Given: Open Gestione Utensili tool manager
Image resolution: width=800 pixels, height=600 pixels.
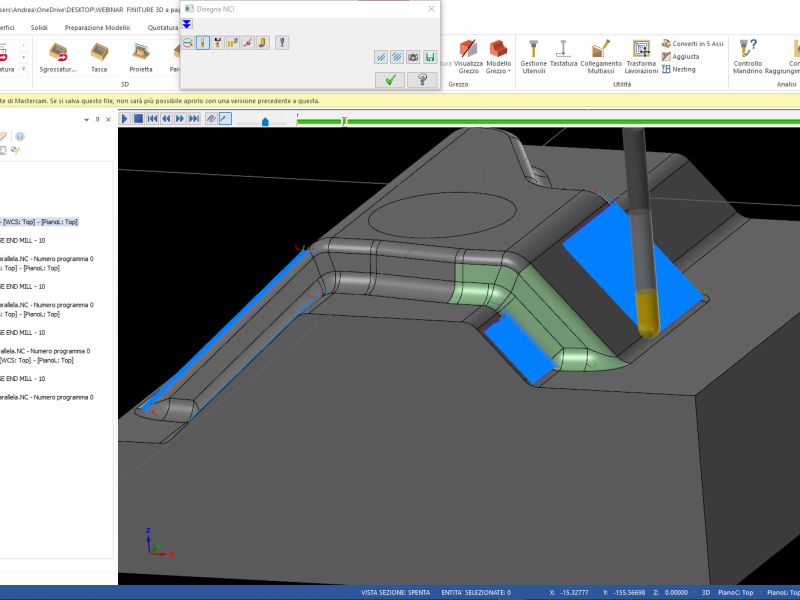Looking at the screenshot, I should (533, 56).
